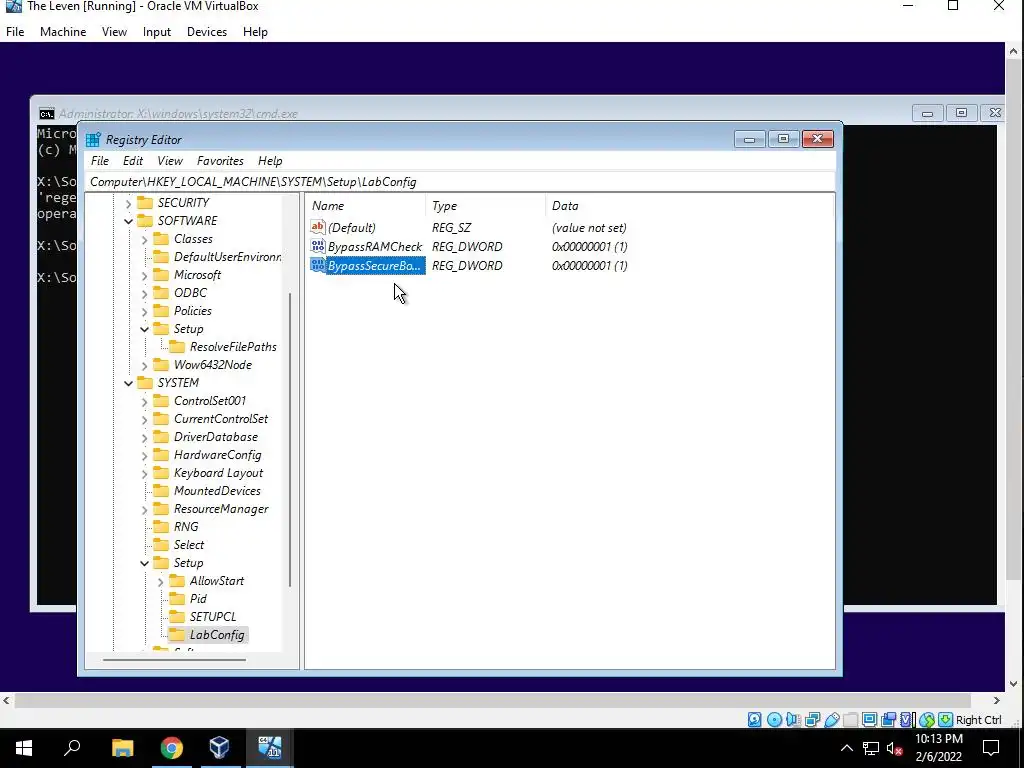
Task: Click the network tray icon
Action: tap(871, 748)
